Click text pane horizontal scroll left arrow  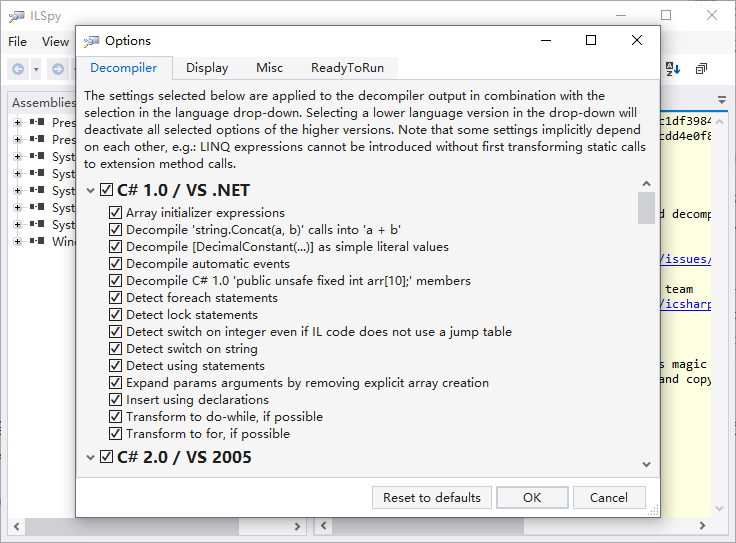tap(323, 526)
